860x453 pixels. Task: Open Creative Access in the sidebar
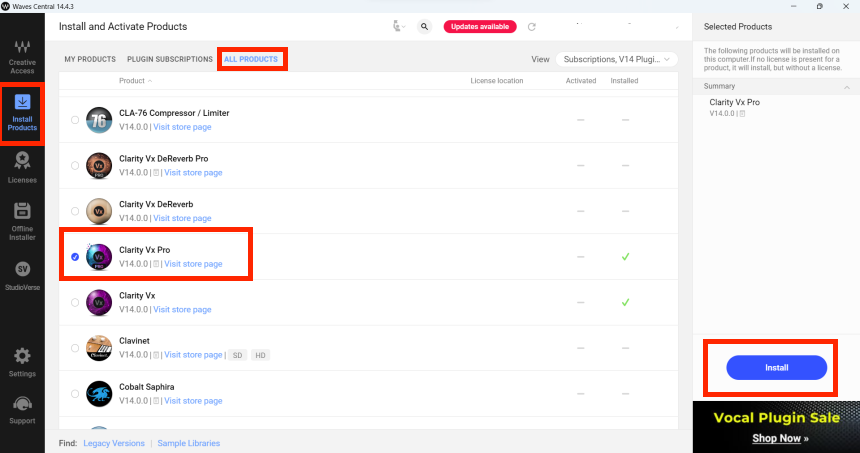(22, 57)
